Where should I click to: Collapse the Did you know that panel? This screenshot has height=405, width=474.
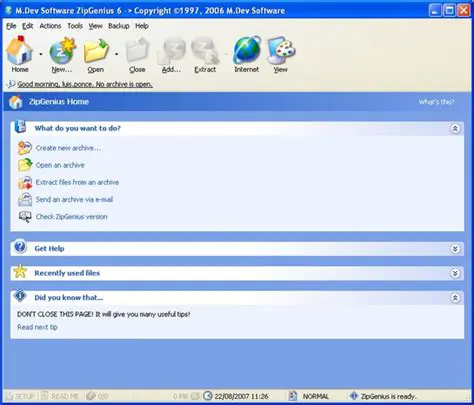[455, 298]
